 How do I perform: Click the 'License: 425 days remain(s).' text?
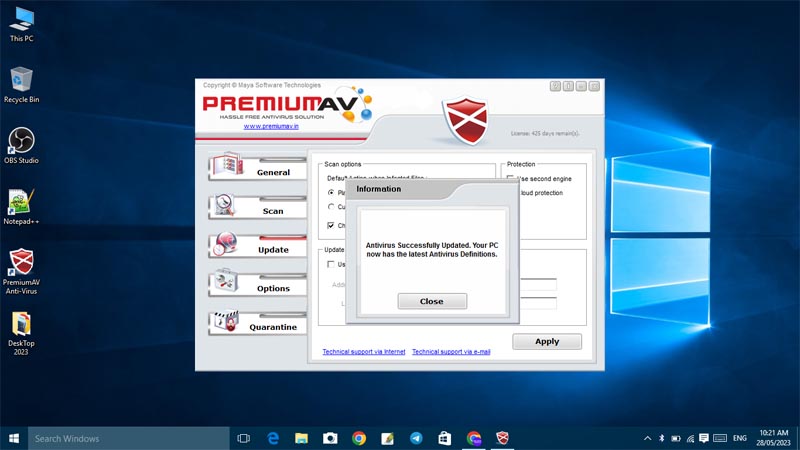(x=545, y=133)
